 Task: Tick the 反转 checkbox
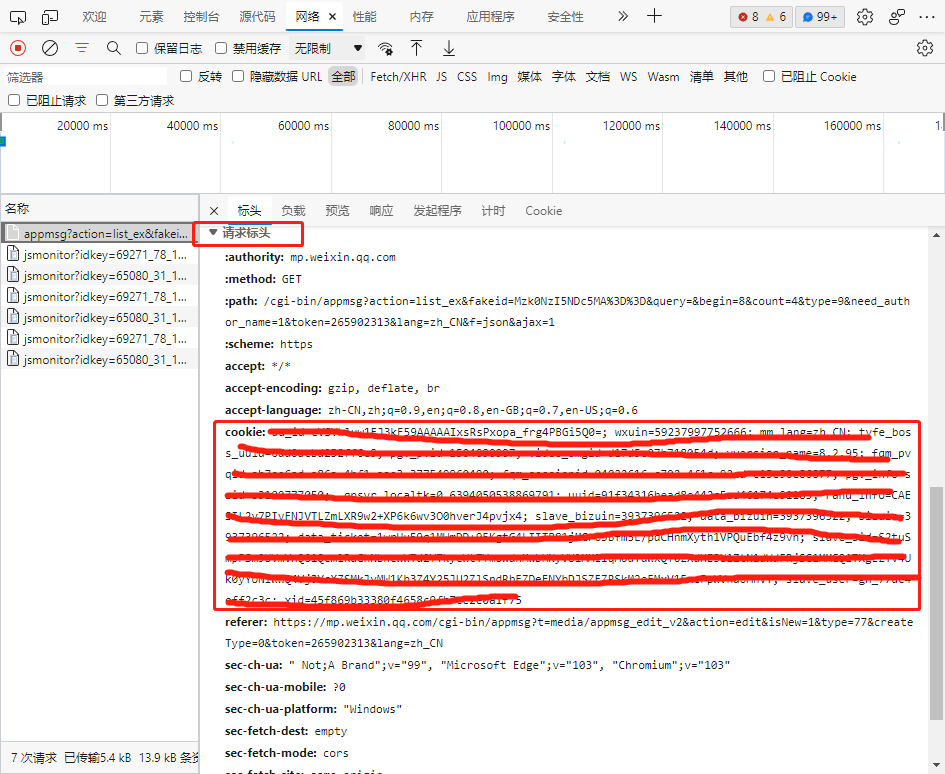coord(186,76)
